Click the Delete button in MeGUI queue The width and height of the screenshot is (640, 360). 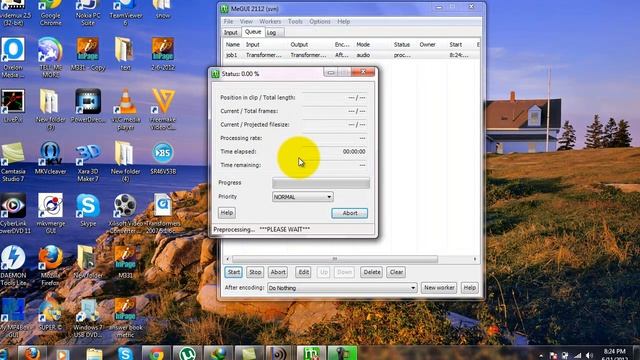(371, 272)
